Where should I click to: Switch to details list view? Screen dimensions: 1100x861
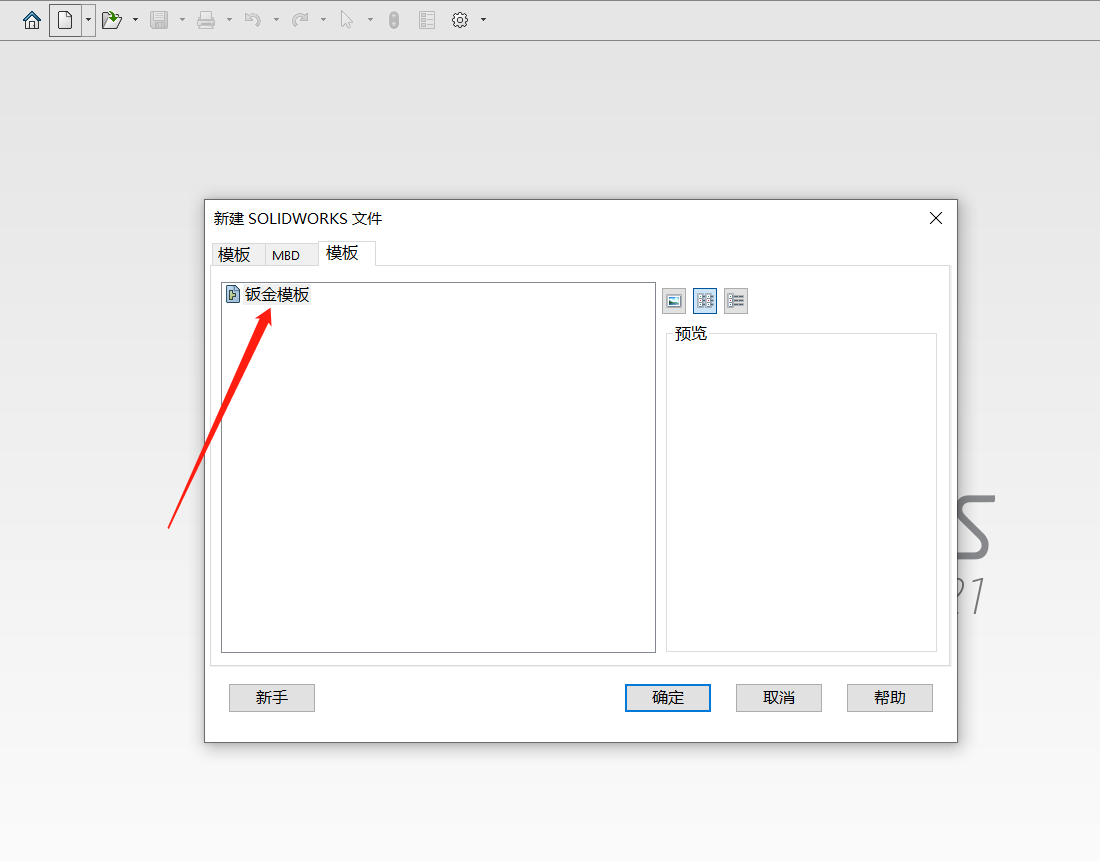point(736,301)
